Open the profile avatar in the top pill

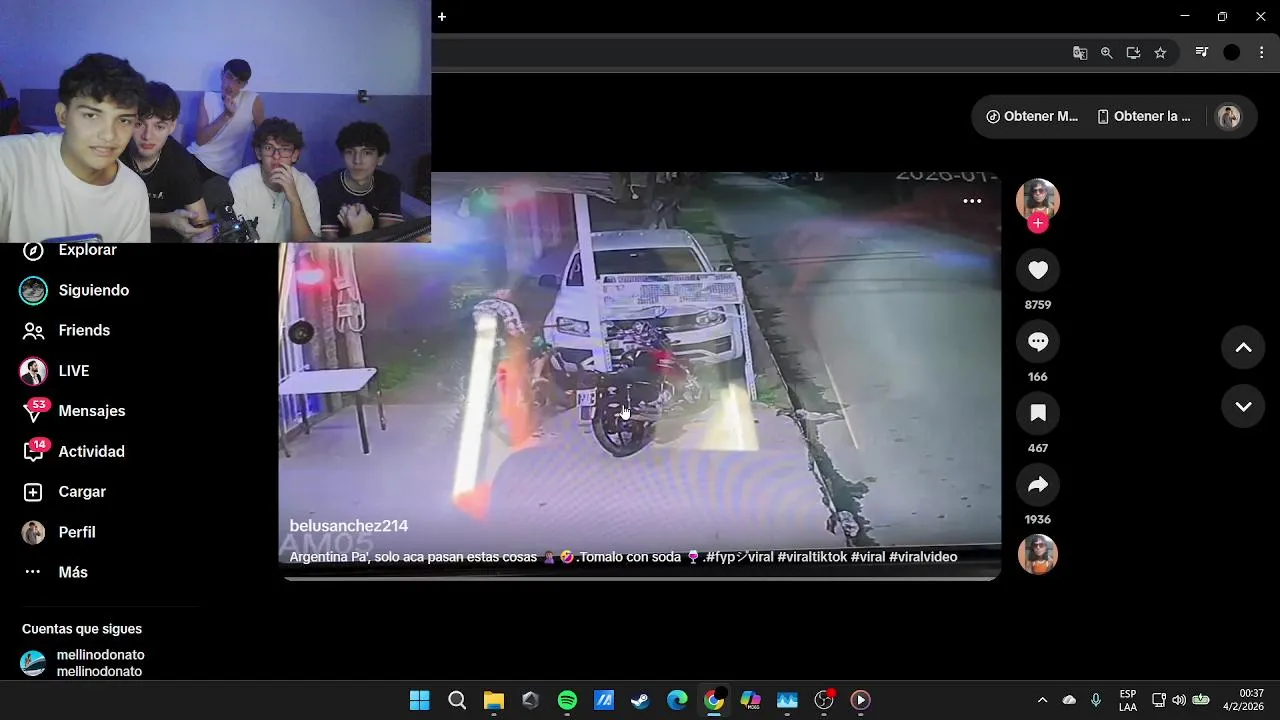[1228, 117]
